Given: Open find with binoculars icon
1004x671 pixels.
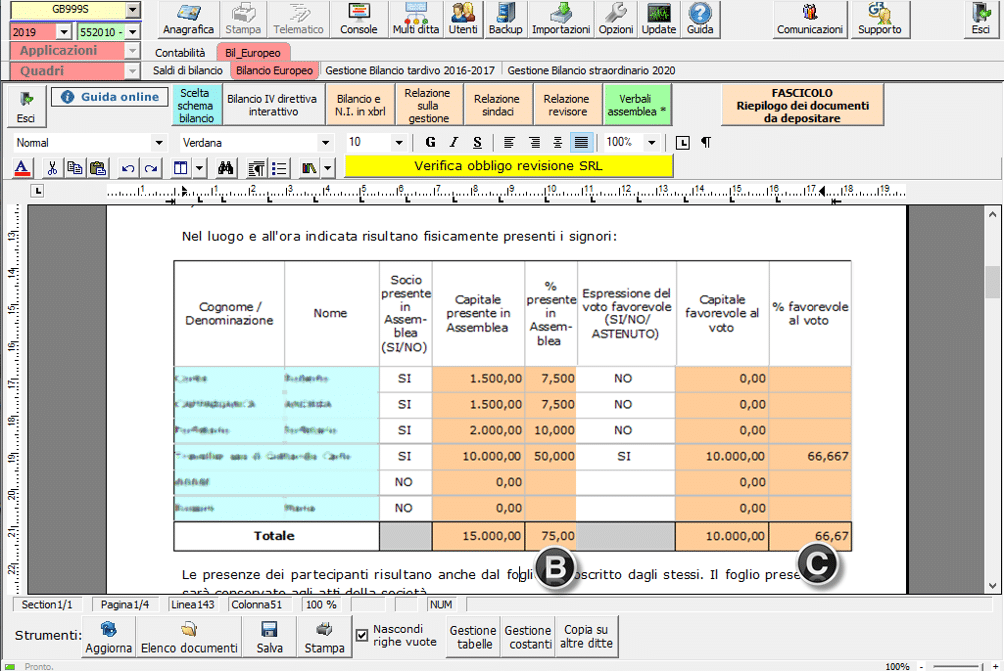Looking at the screenshot, I should 225,168.
